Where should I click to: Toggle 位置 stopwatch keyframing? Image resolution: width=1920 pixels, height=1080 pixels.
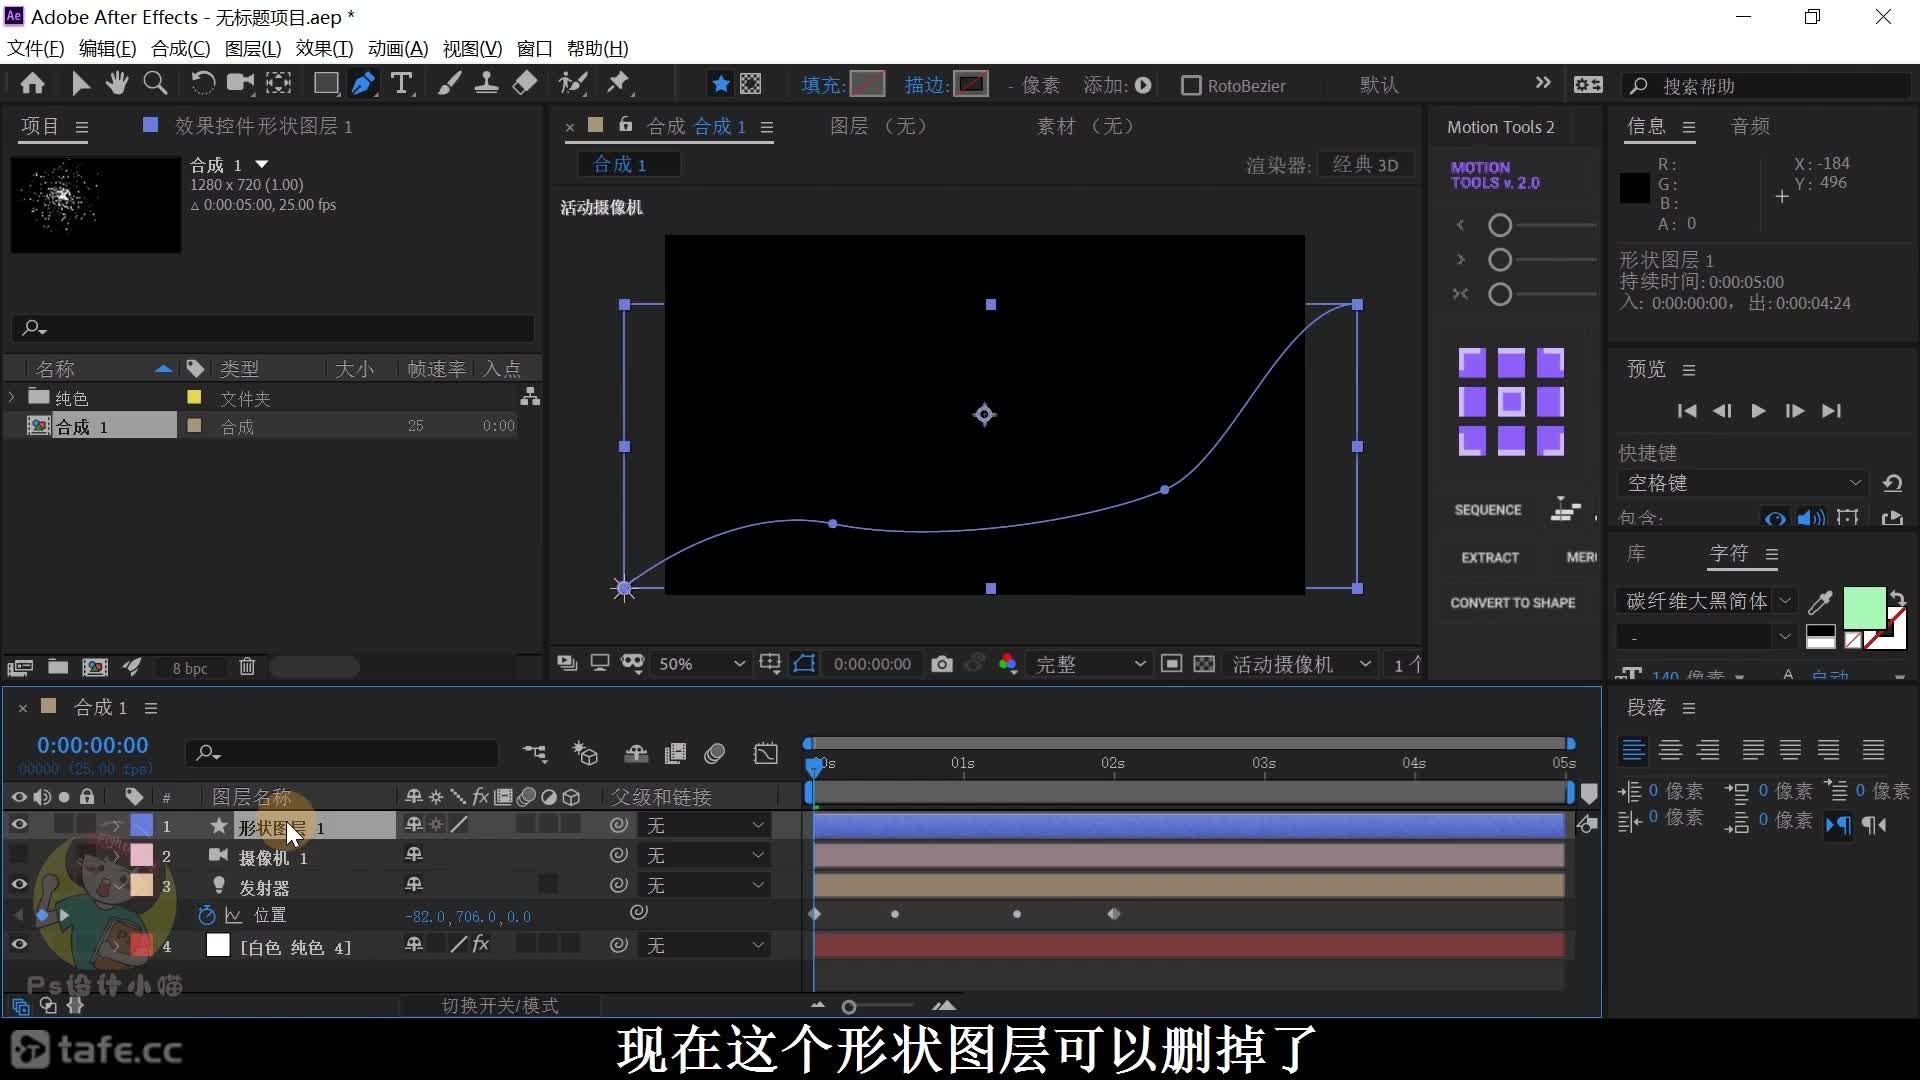tap(207, 915)
